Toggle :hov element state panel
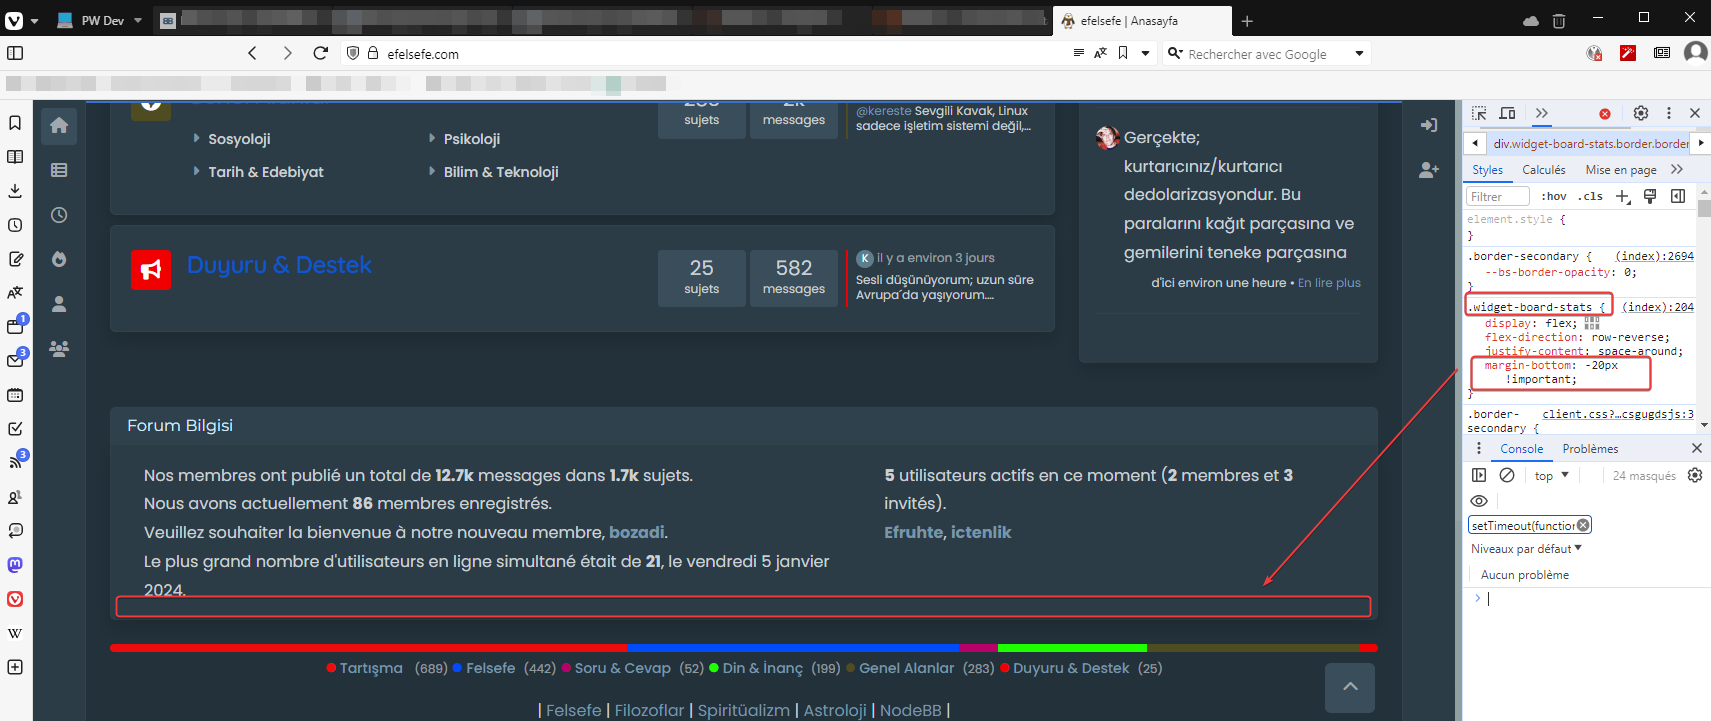This screenshot has height=721, width=1711. [x=1553, y=196]
